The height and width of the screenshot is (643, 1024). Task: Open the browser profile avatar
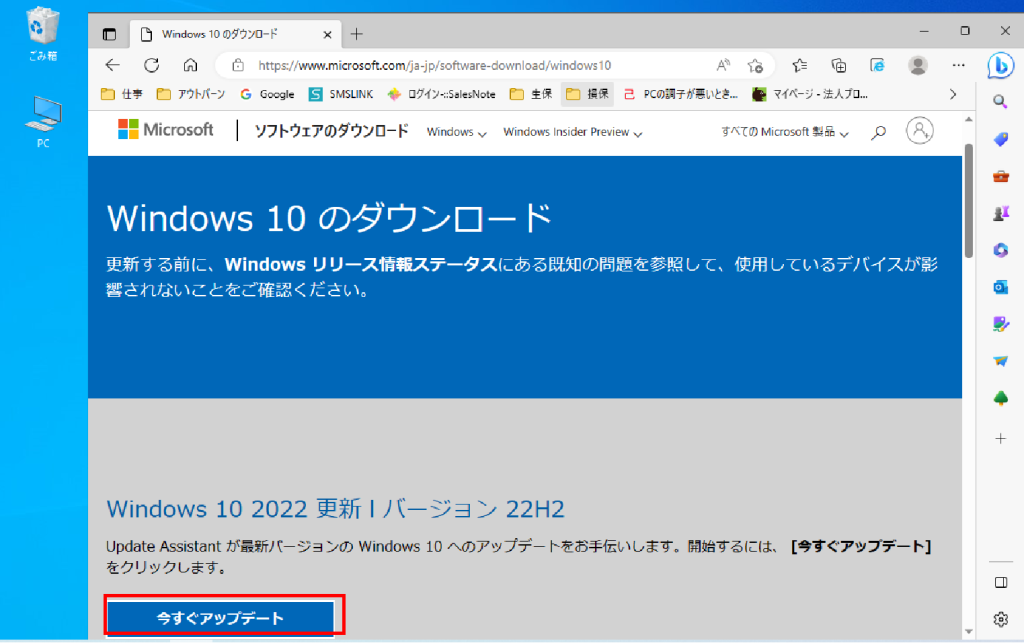click(x=918, y=65)
